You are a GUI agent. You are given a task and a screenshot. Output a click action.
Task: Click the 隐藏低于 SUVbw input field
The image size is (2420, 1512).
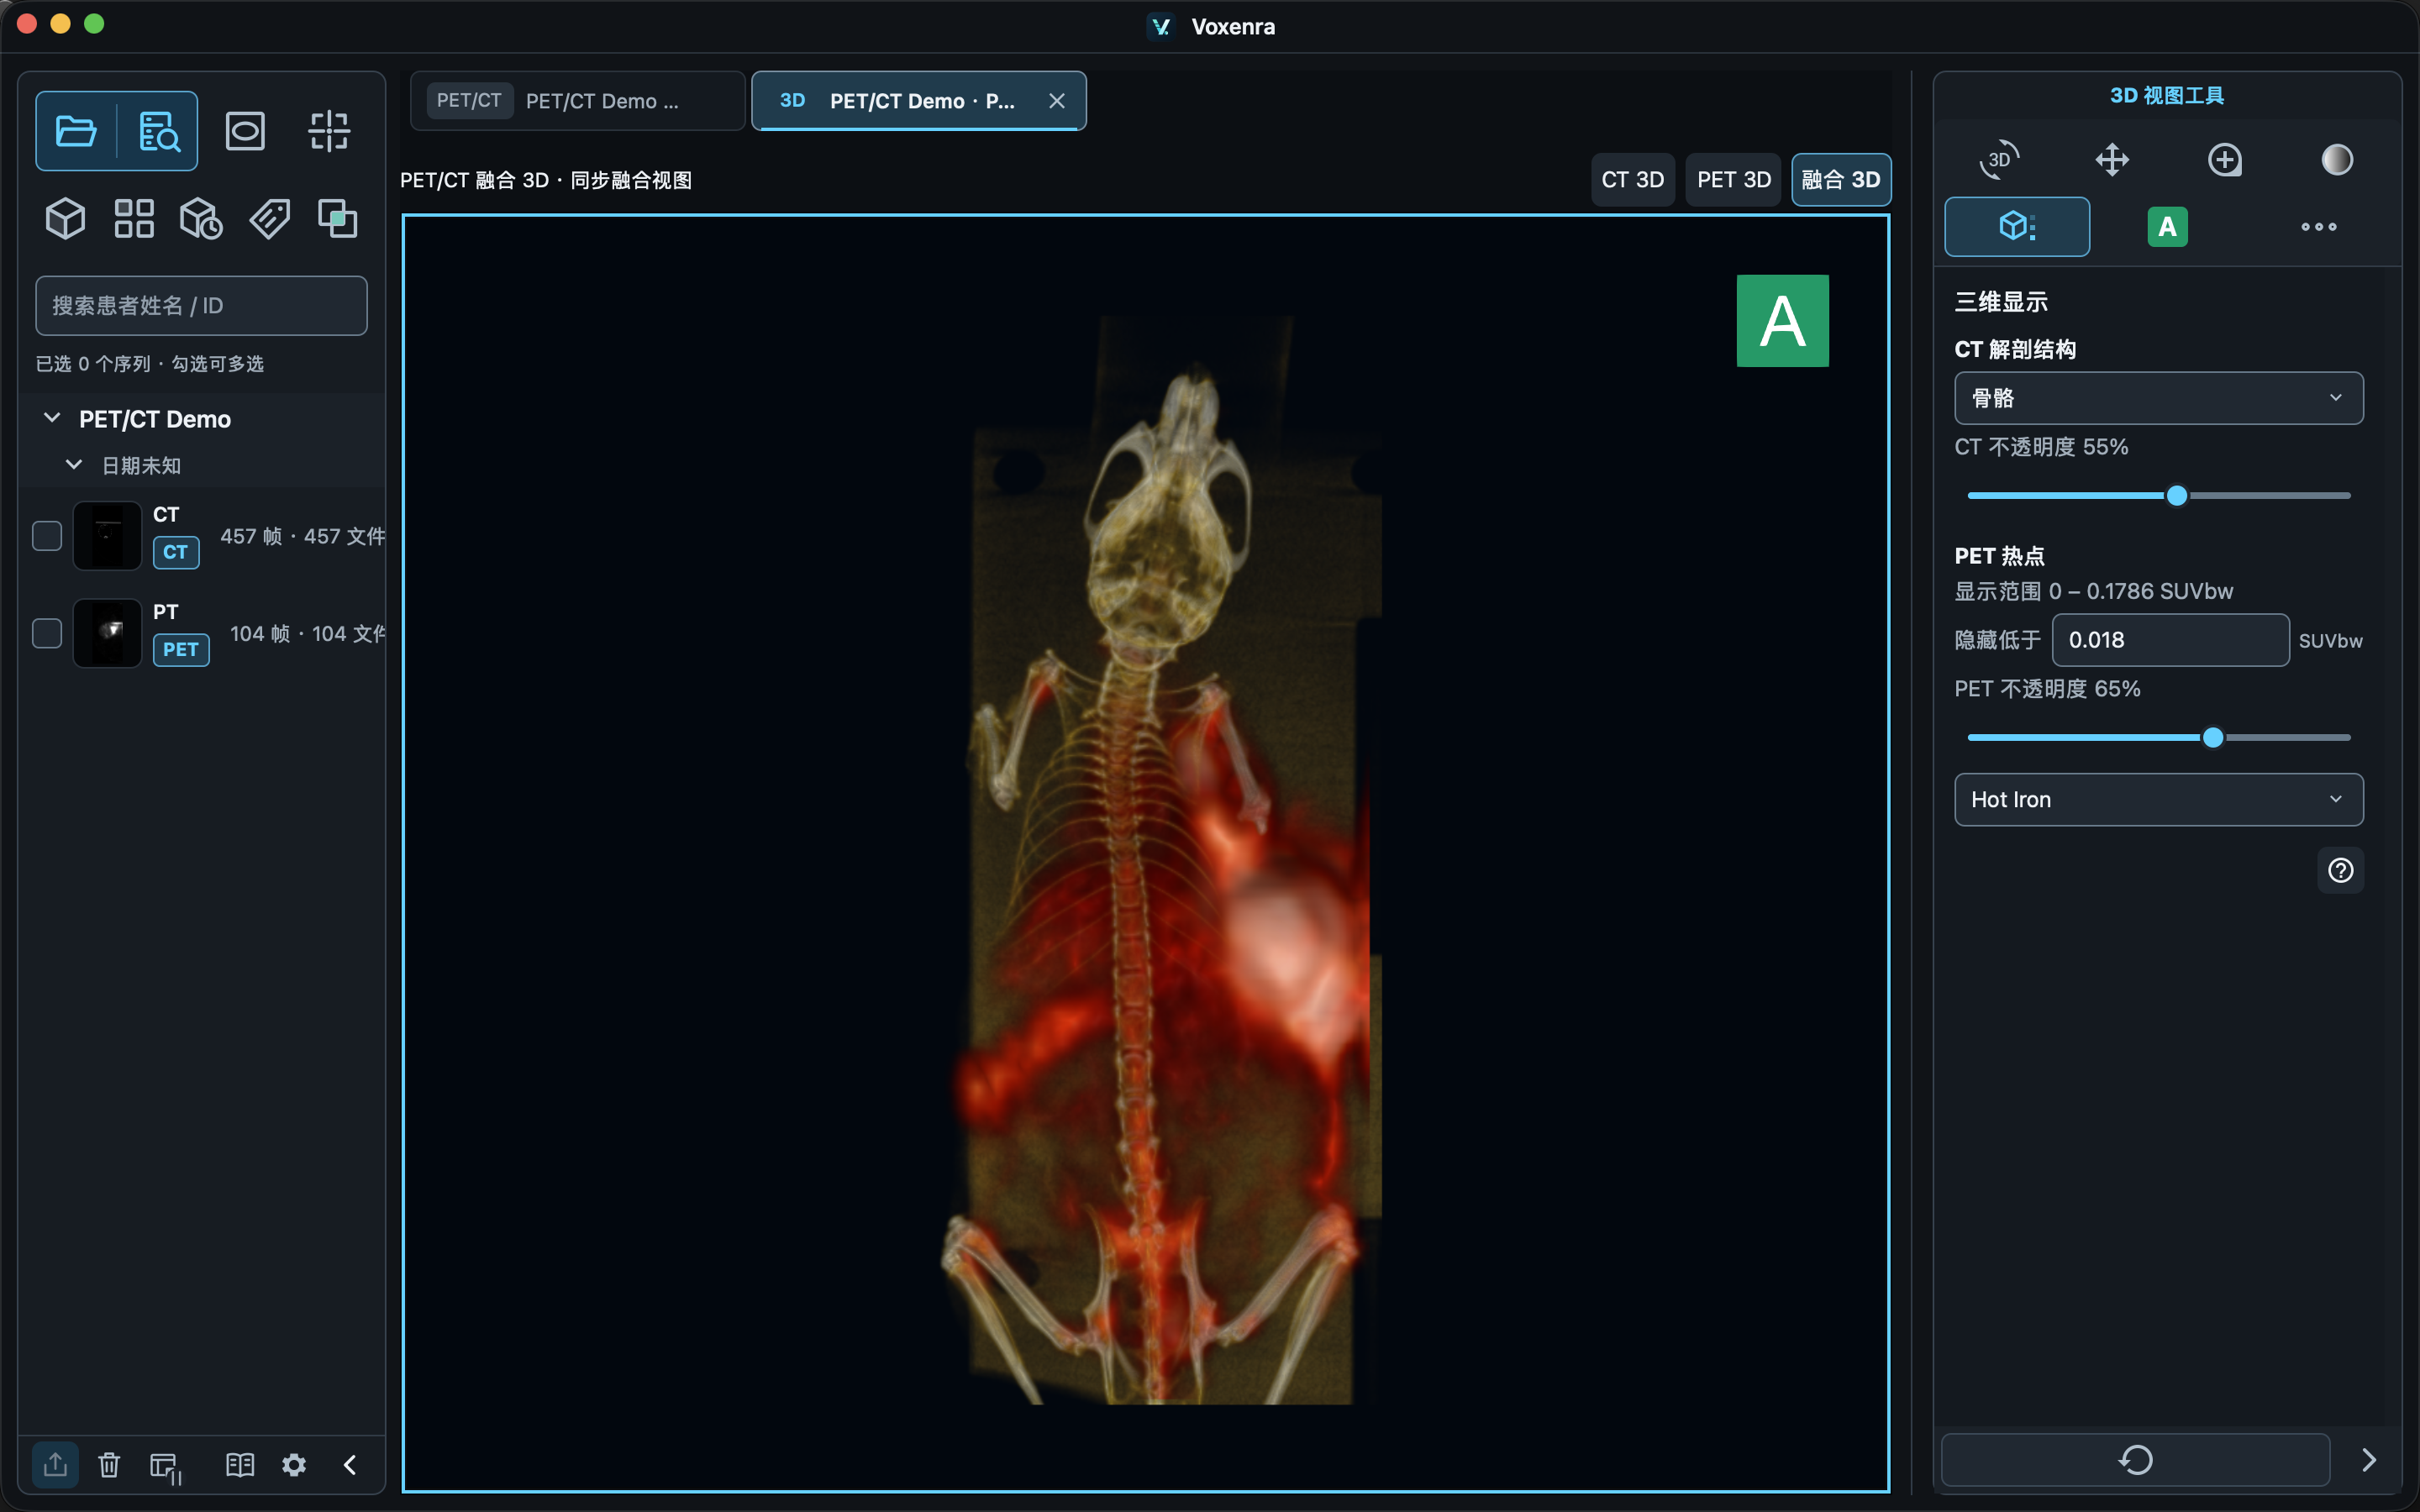tap(2170, 640)
